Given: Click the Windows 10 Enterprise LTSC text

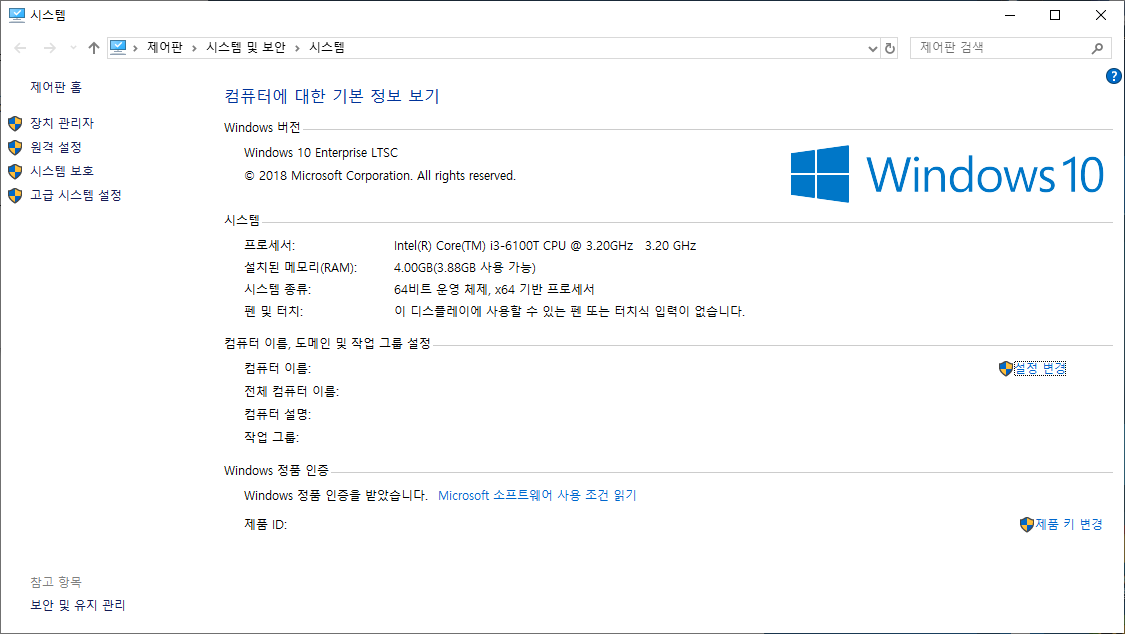Looking at the screenshot, I should coord(321,153).
